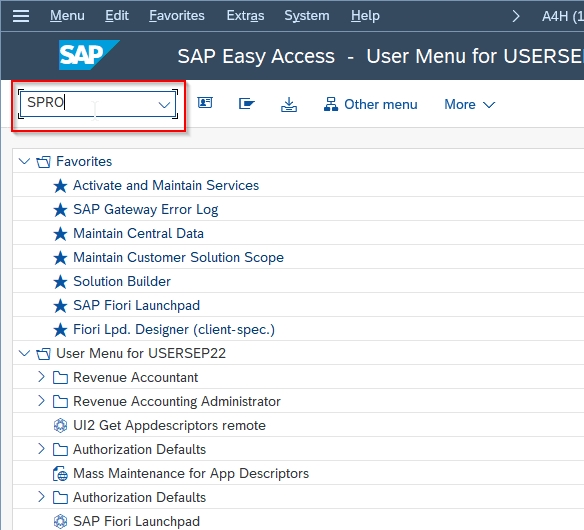Expand the Revenue Accountant folder
The height and width of the screenshot is (530, 584).
41,377
